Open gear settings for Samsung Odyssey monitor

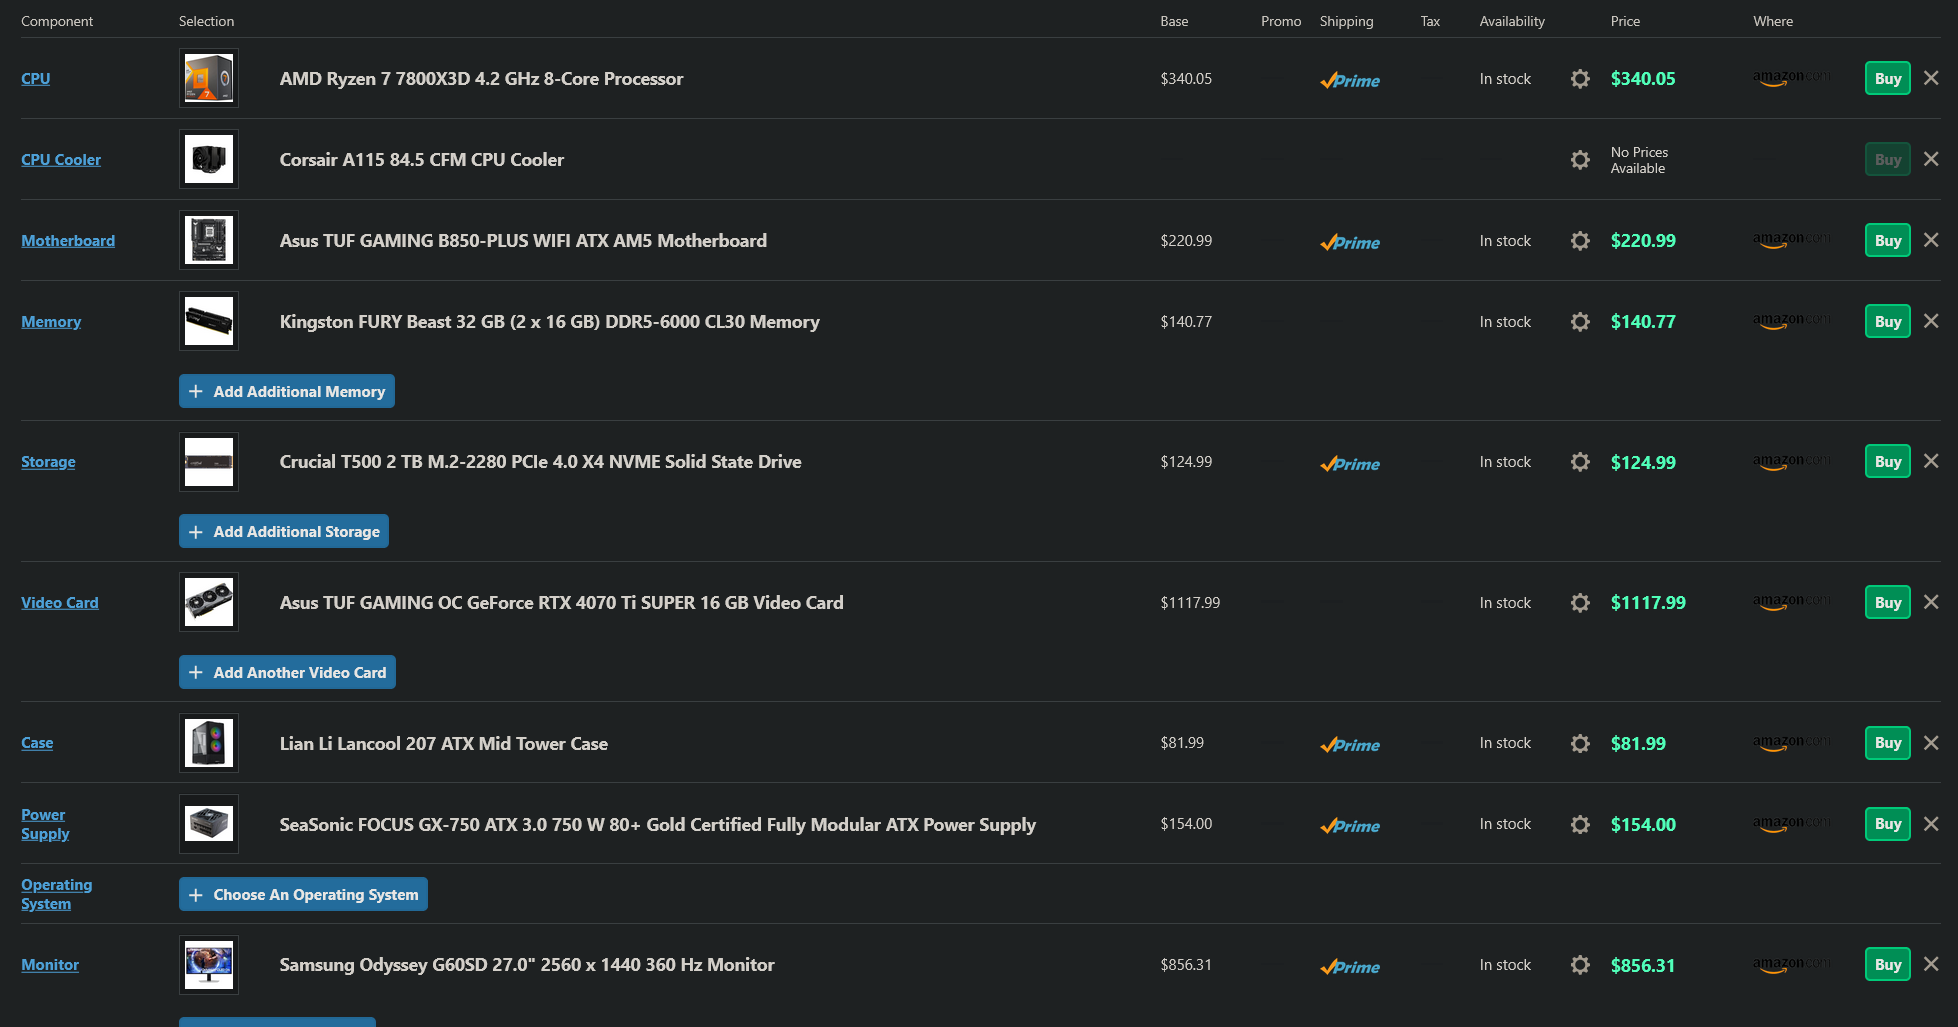pyautogui.click(x=1580, y=965)
